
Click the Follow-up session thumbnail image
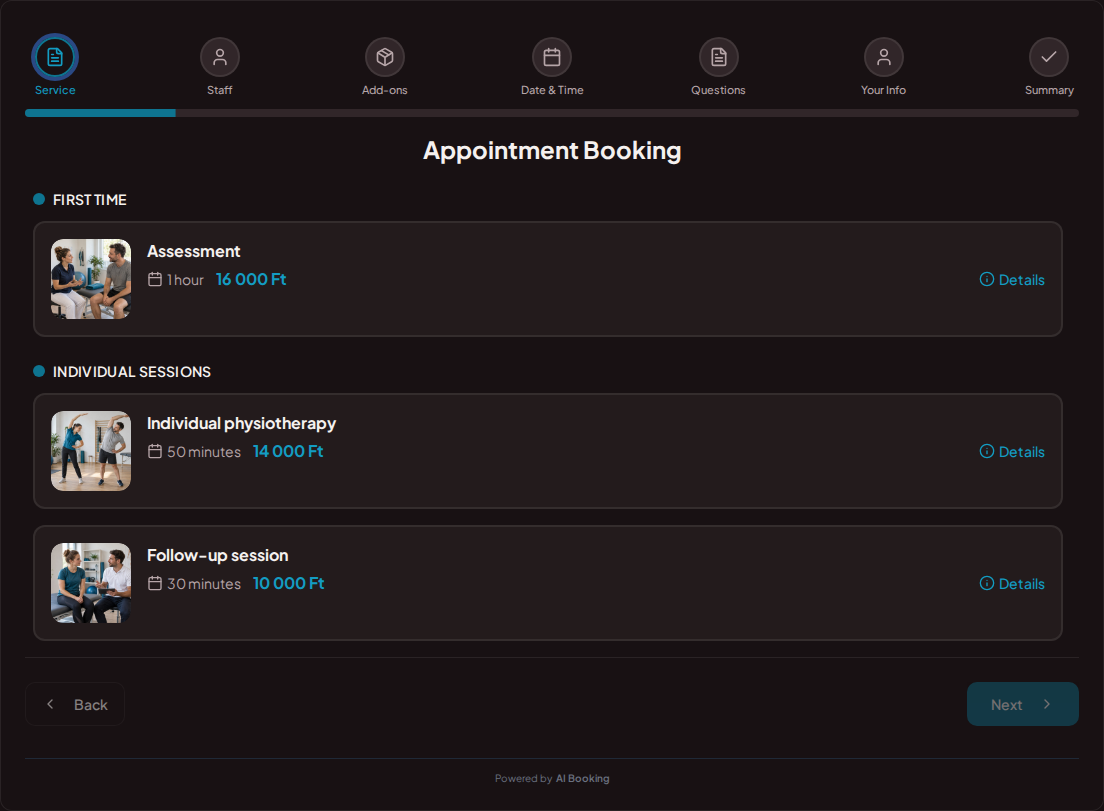pos(91,583)
